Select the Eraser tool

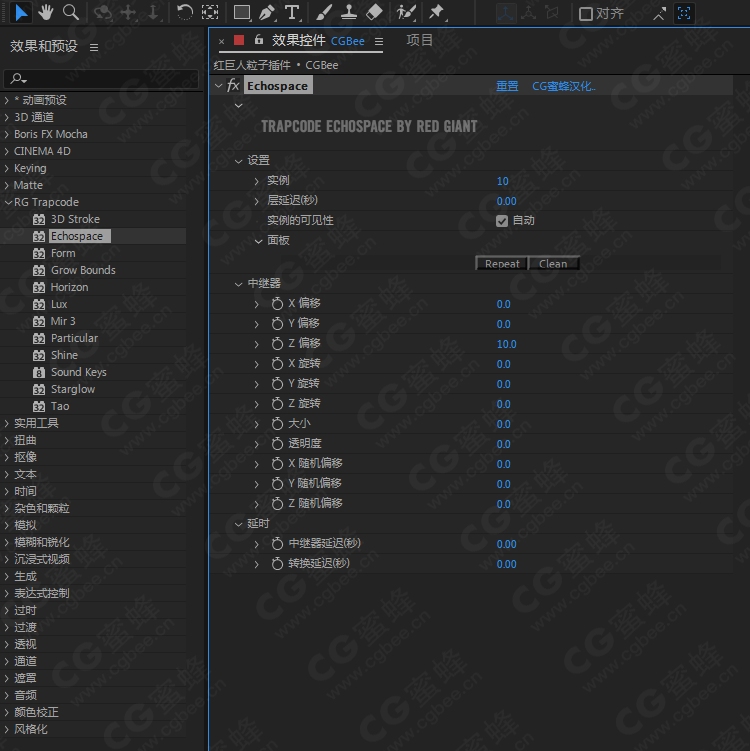[x=374, y=12]
